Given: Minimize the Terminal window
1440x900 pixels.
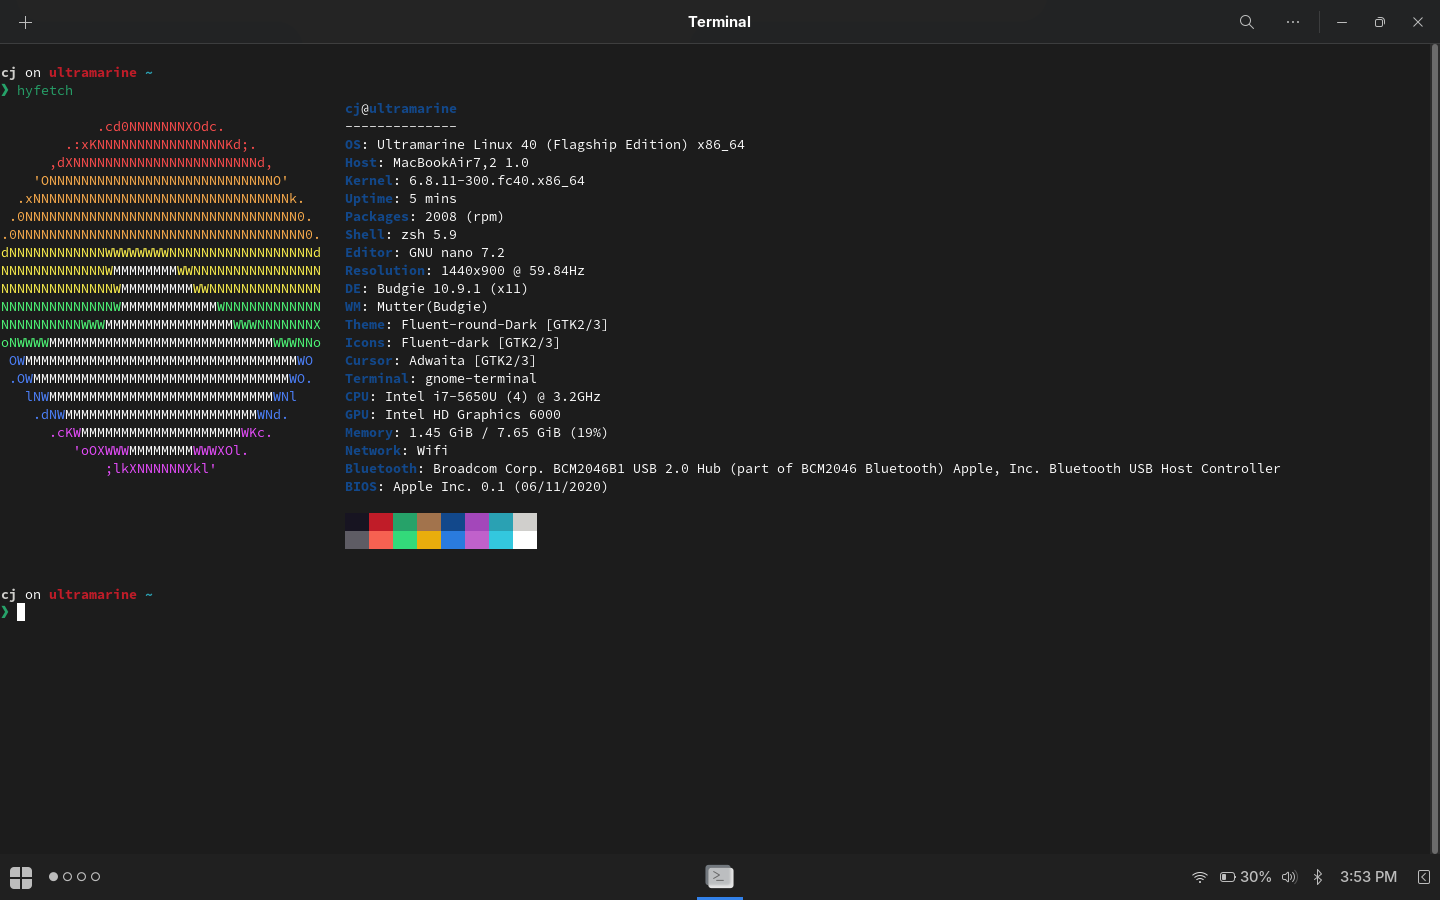Looking at the screenshot, I should coord(1342,22).
